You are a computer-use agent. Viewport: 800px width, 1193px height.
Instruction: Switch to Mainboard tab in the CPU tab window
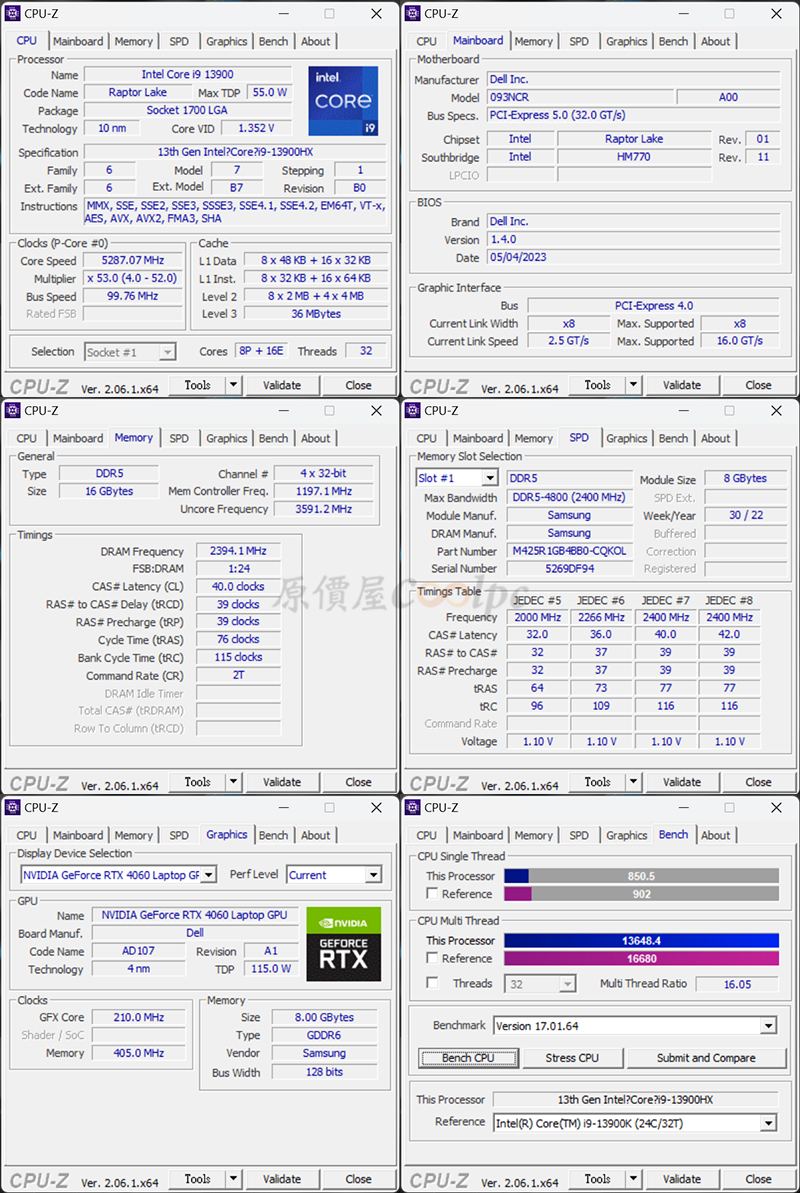[78, 41]
